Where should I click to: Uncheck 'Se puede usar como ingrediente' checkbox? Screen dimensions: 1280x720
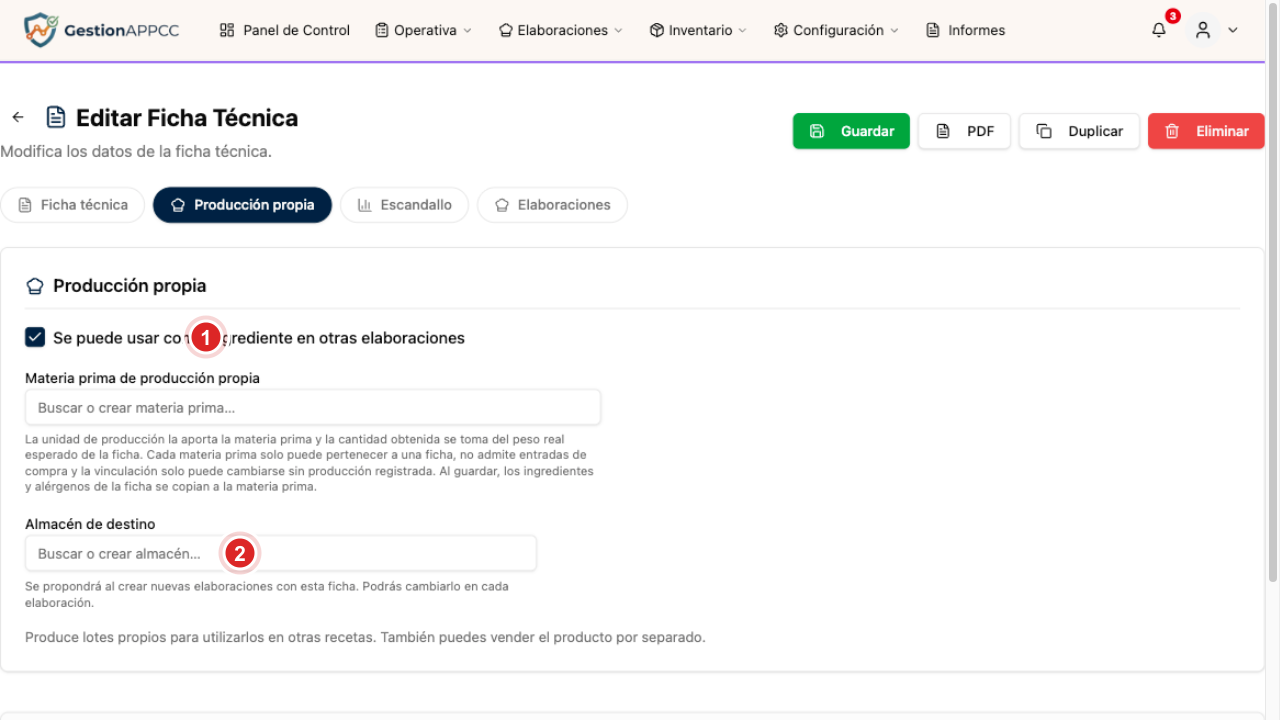point(35,337)
